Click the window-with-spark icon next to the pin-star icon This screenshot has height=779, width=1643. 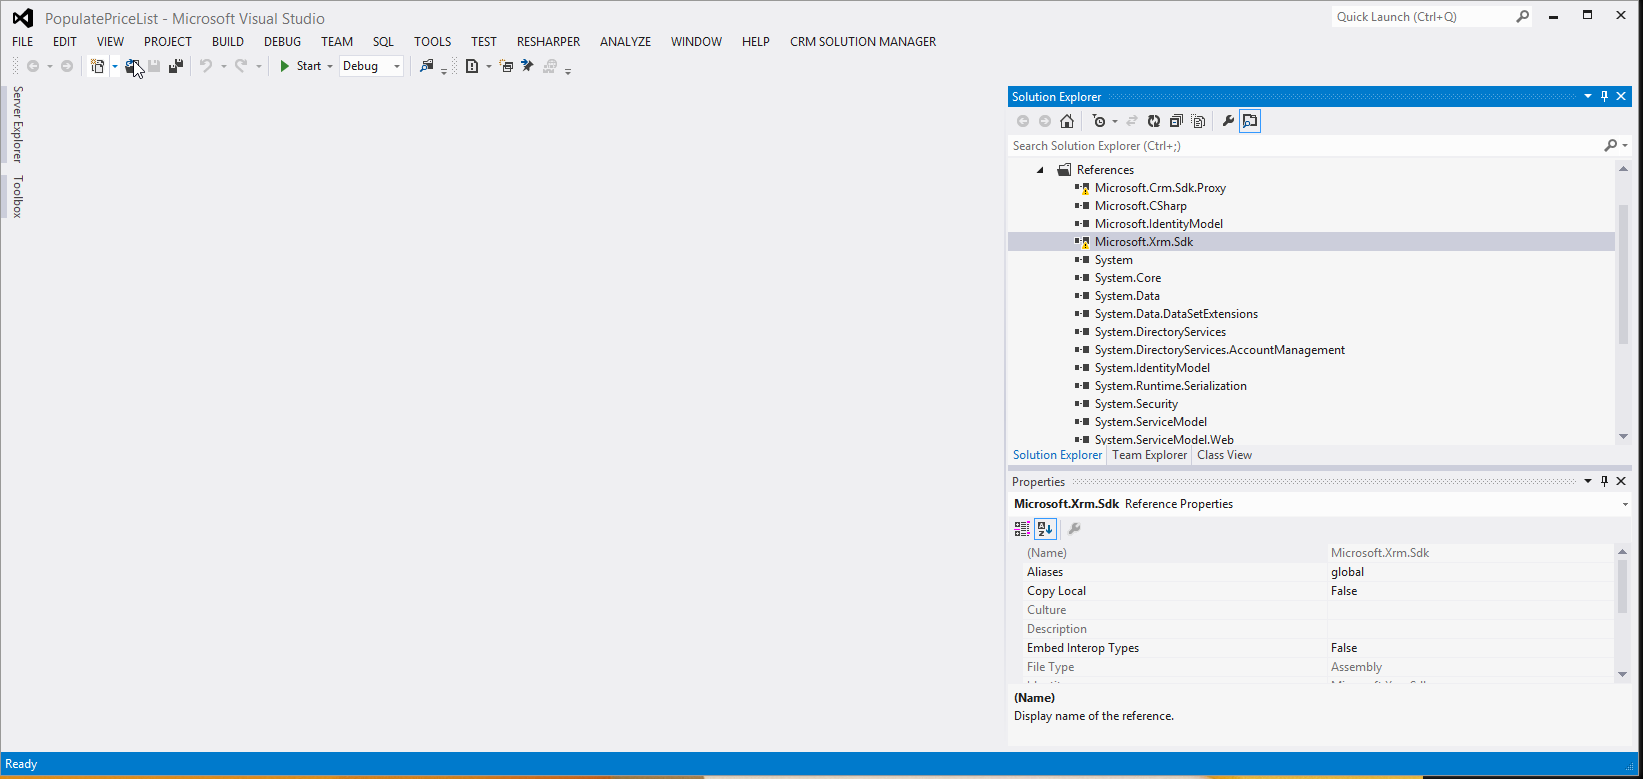(x=506, y=66)
